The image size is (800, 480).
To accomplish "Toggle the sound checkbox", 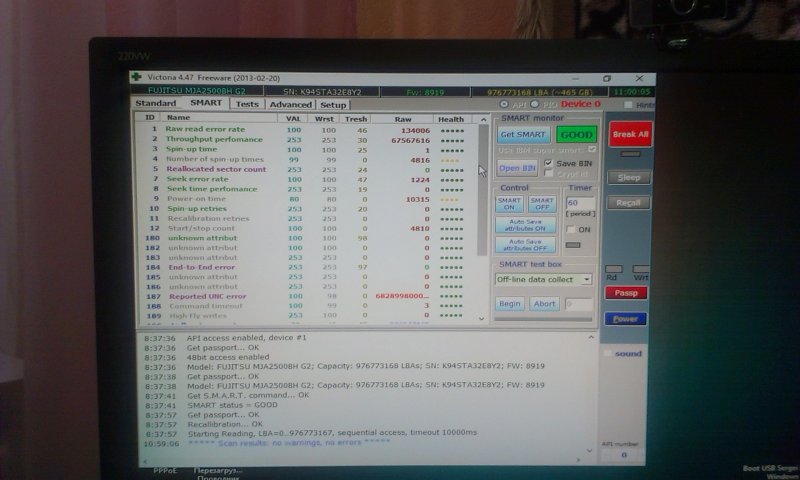I will coord(609,353).
